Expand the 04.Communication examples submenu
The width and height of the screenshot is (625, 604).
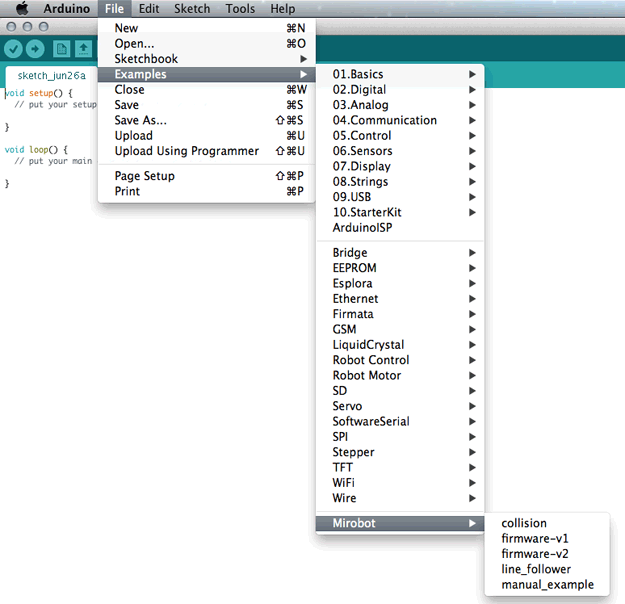pos(400,120)
